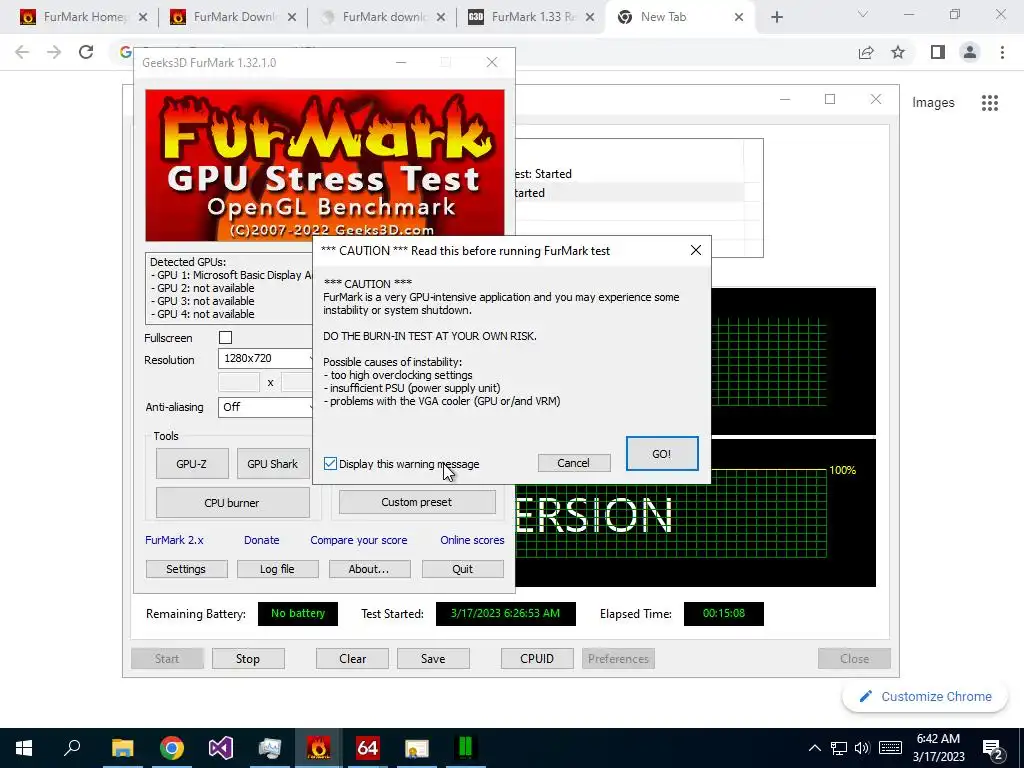
Task: Open the Log file button
Action: 278,569
